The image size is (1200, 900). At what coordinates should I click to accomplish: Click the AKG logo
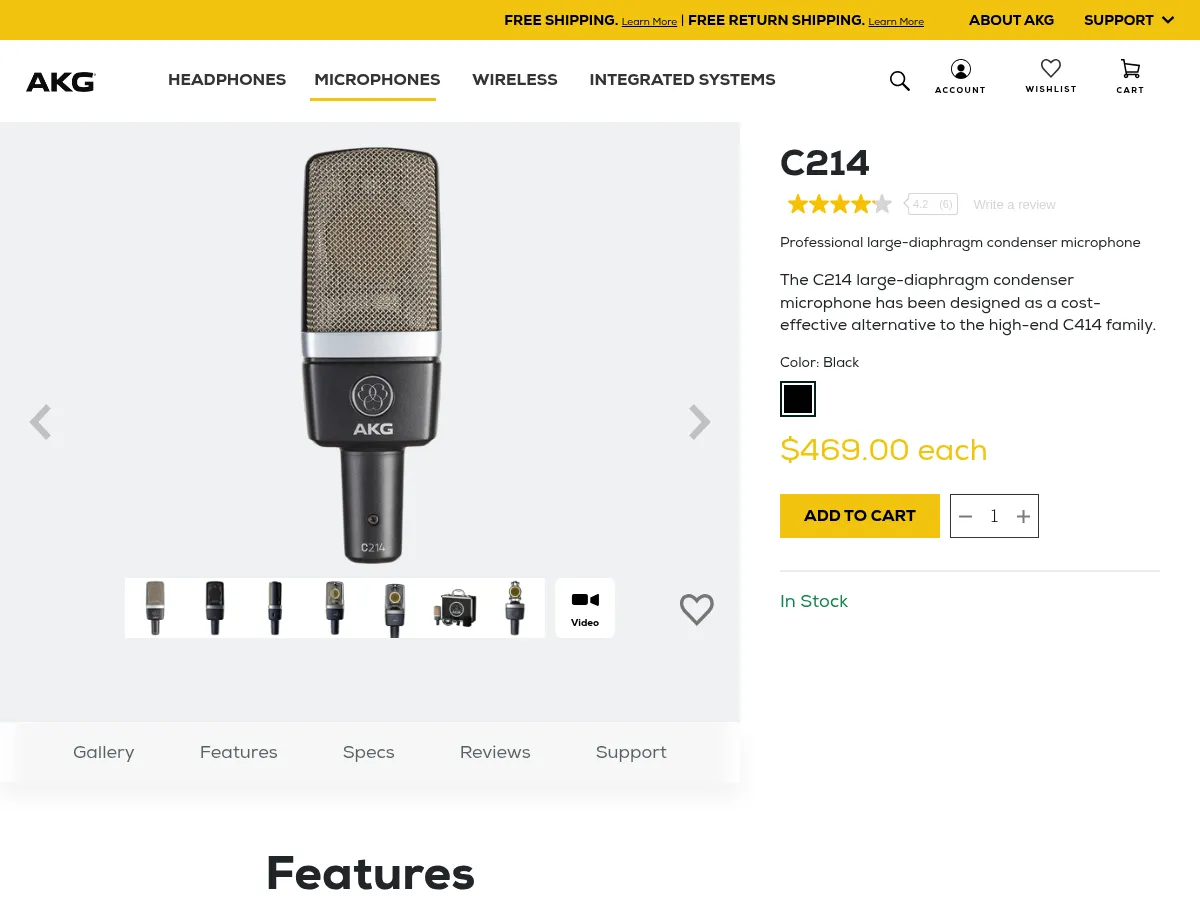coord(60,82)
